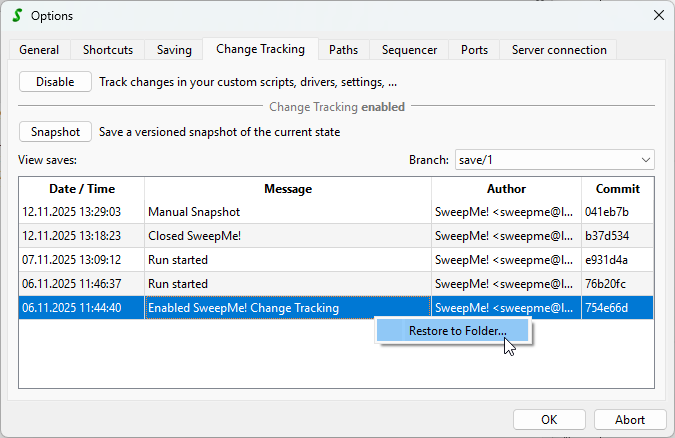Image resolution: width=675 pixels, height=438 pixels.
Task: Switch to the Ports tab
Action: [x=475, y=50]
